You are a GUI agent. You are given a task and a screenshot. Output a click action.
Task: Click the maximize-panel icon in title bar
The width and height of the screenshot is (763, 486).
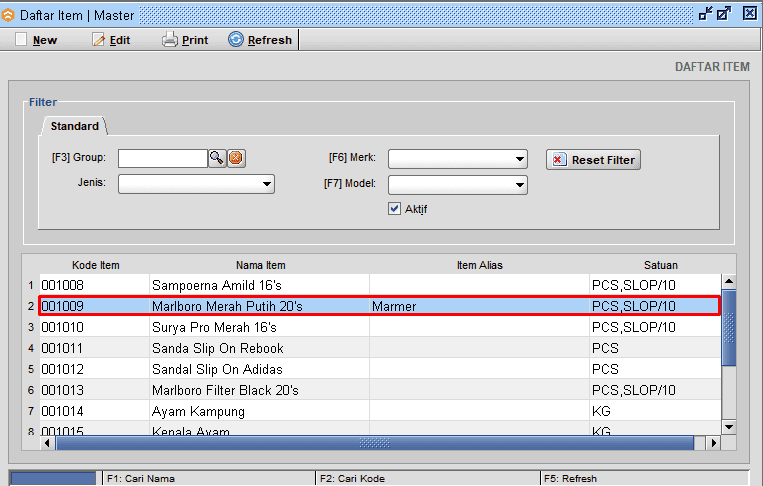click(x=724, y=14)
